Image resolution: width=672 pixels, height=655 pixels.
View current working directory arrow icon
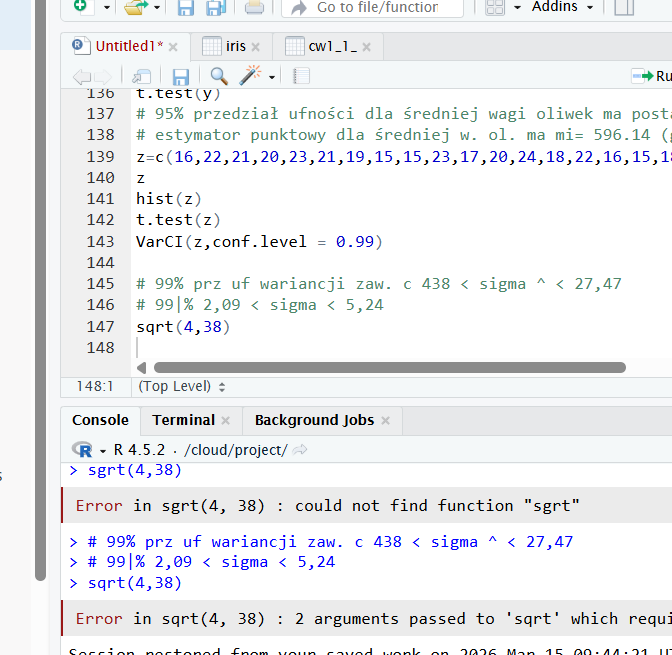tap(300, 450)
